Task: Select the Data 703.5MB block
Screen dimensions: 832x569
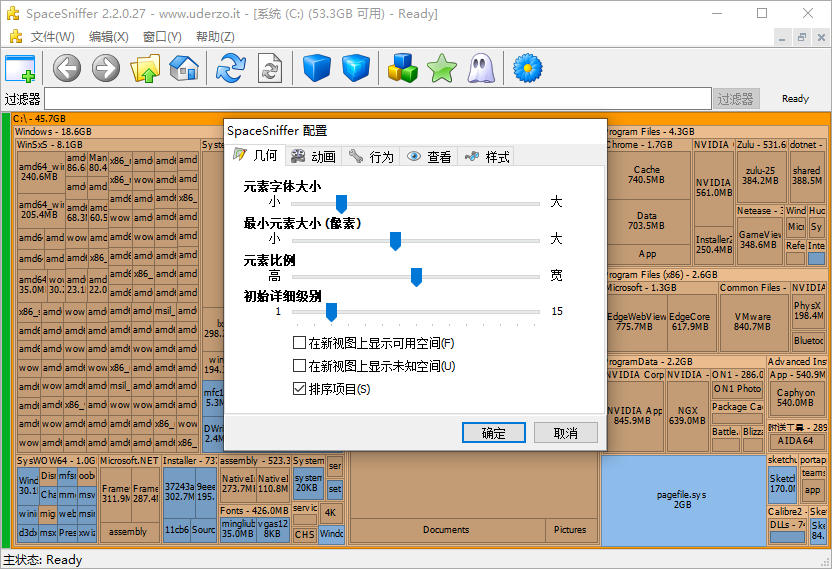Action: (647, 221)
